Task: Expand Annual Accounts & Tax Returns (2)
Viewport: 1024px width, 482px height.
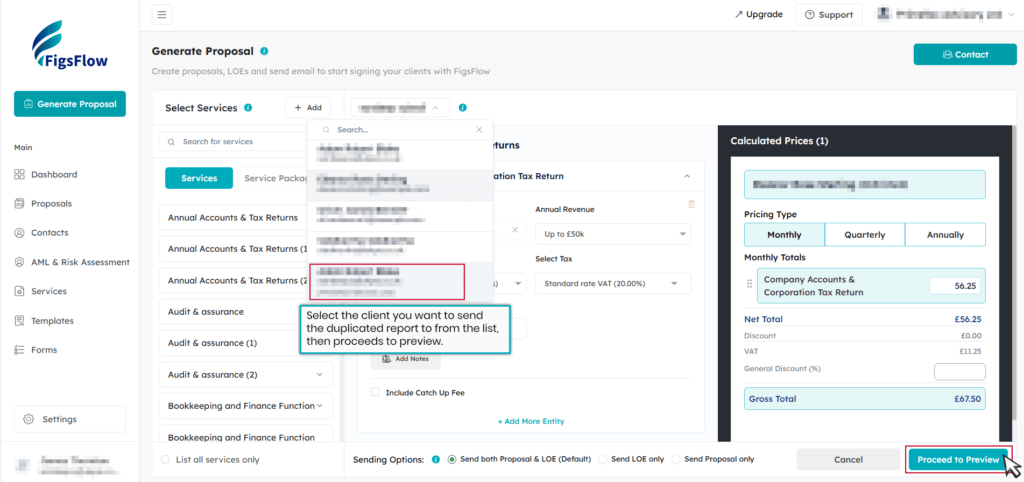Action: point(233,280)
